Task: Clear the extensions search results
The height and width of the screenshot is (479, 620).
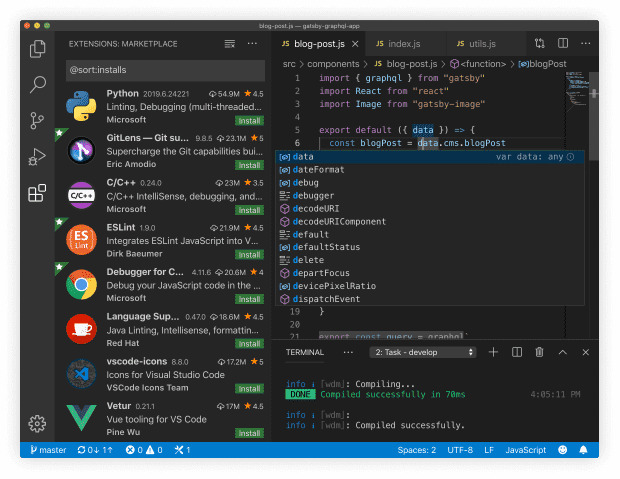Action: (x=230, y=44)
